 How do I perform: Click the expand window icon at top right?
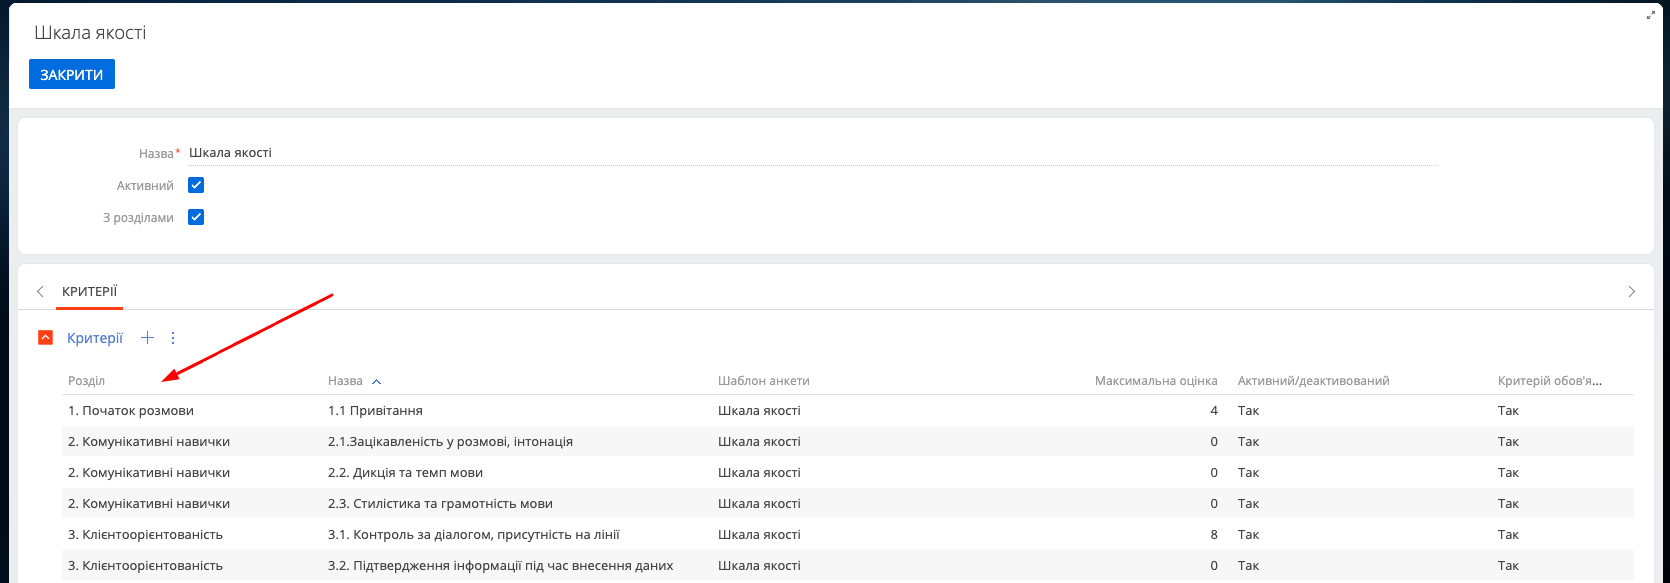pos(1651,15)
